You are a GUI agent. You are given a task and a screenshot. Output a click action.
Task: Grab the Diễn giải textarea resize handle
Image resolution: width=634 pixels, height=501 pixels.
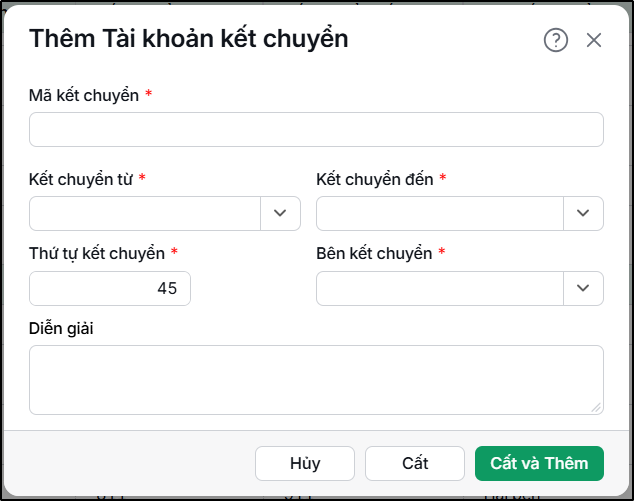point(596,408)
